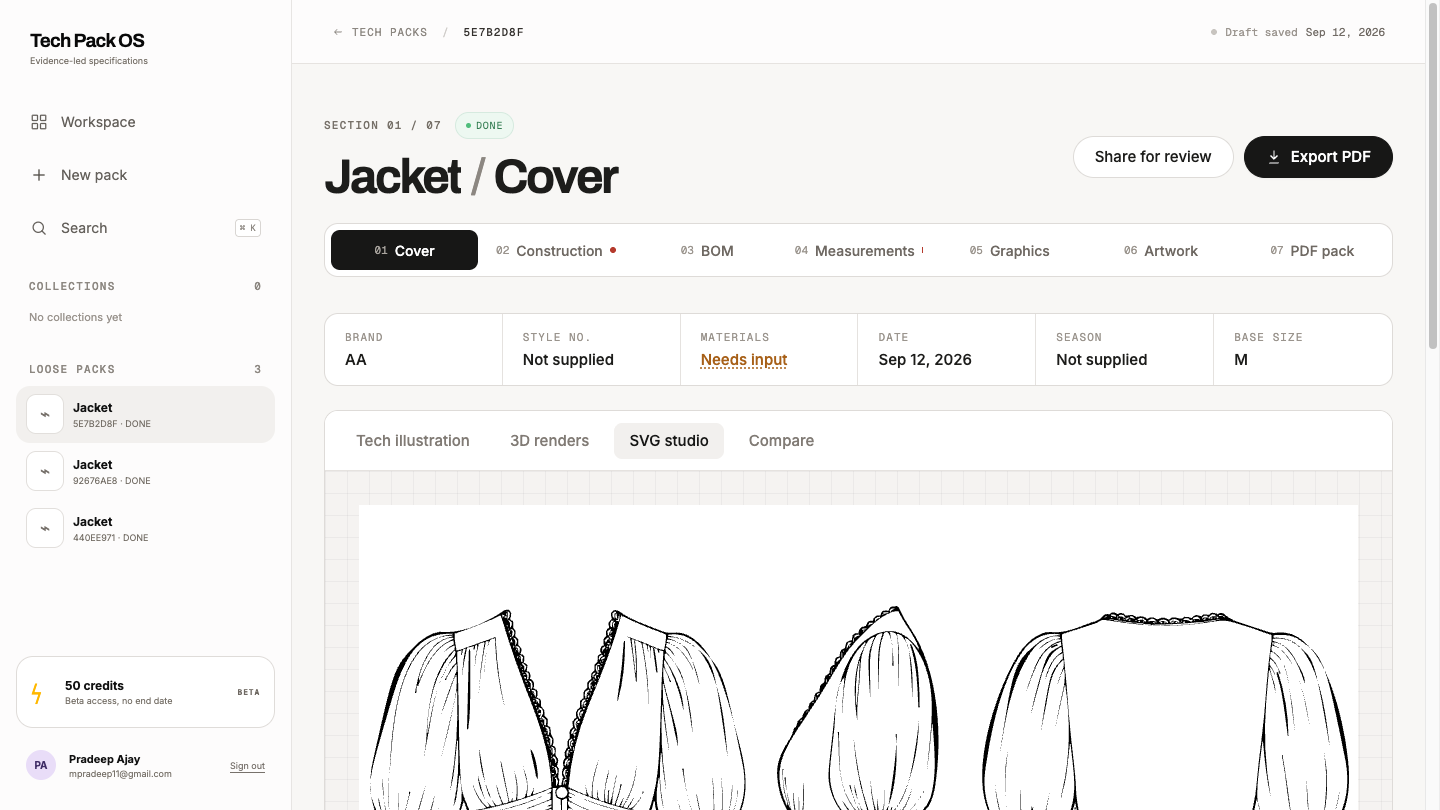Open the 04 Measurements tab
1440x810 pixels.
click(x=859, y=250)
